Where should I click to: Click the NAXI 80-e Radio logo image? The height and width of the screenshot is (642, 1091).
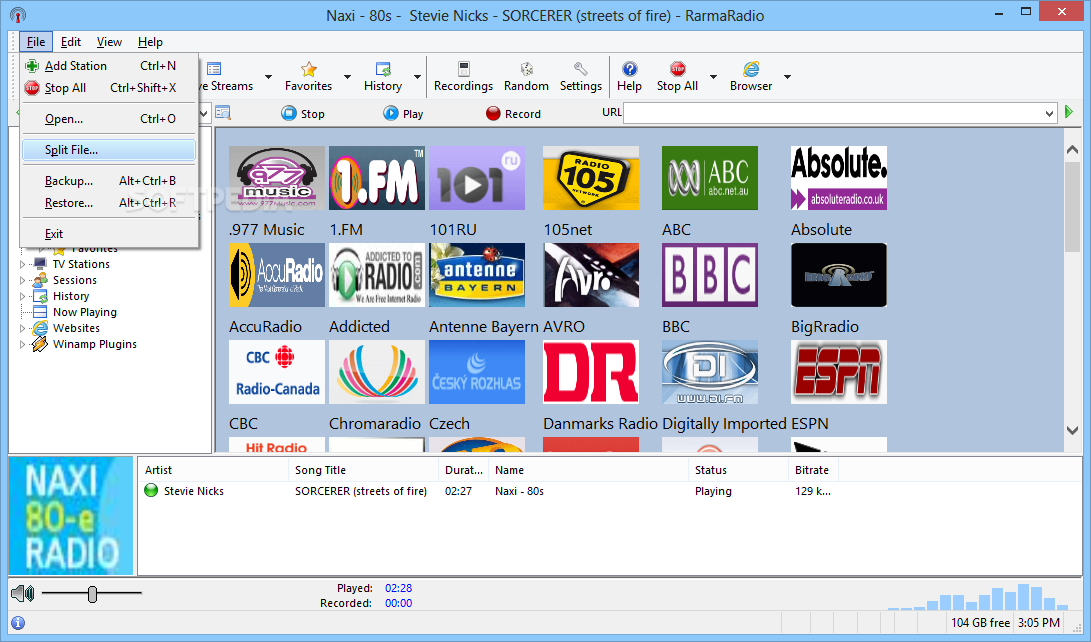71,515
